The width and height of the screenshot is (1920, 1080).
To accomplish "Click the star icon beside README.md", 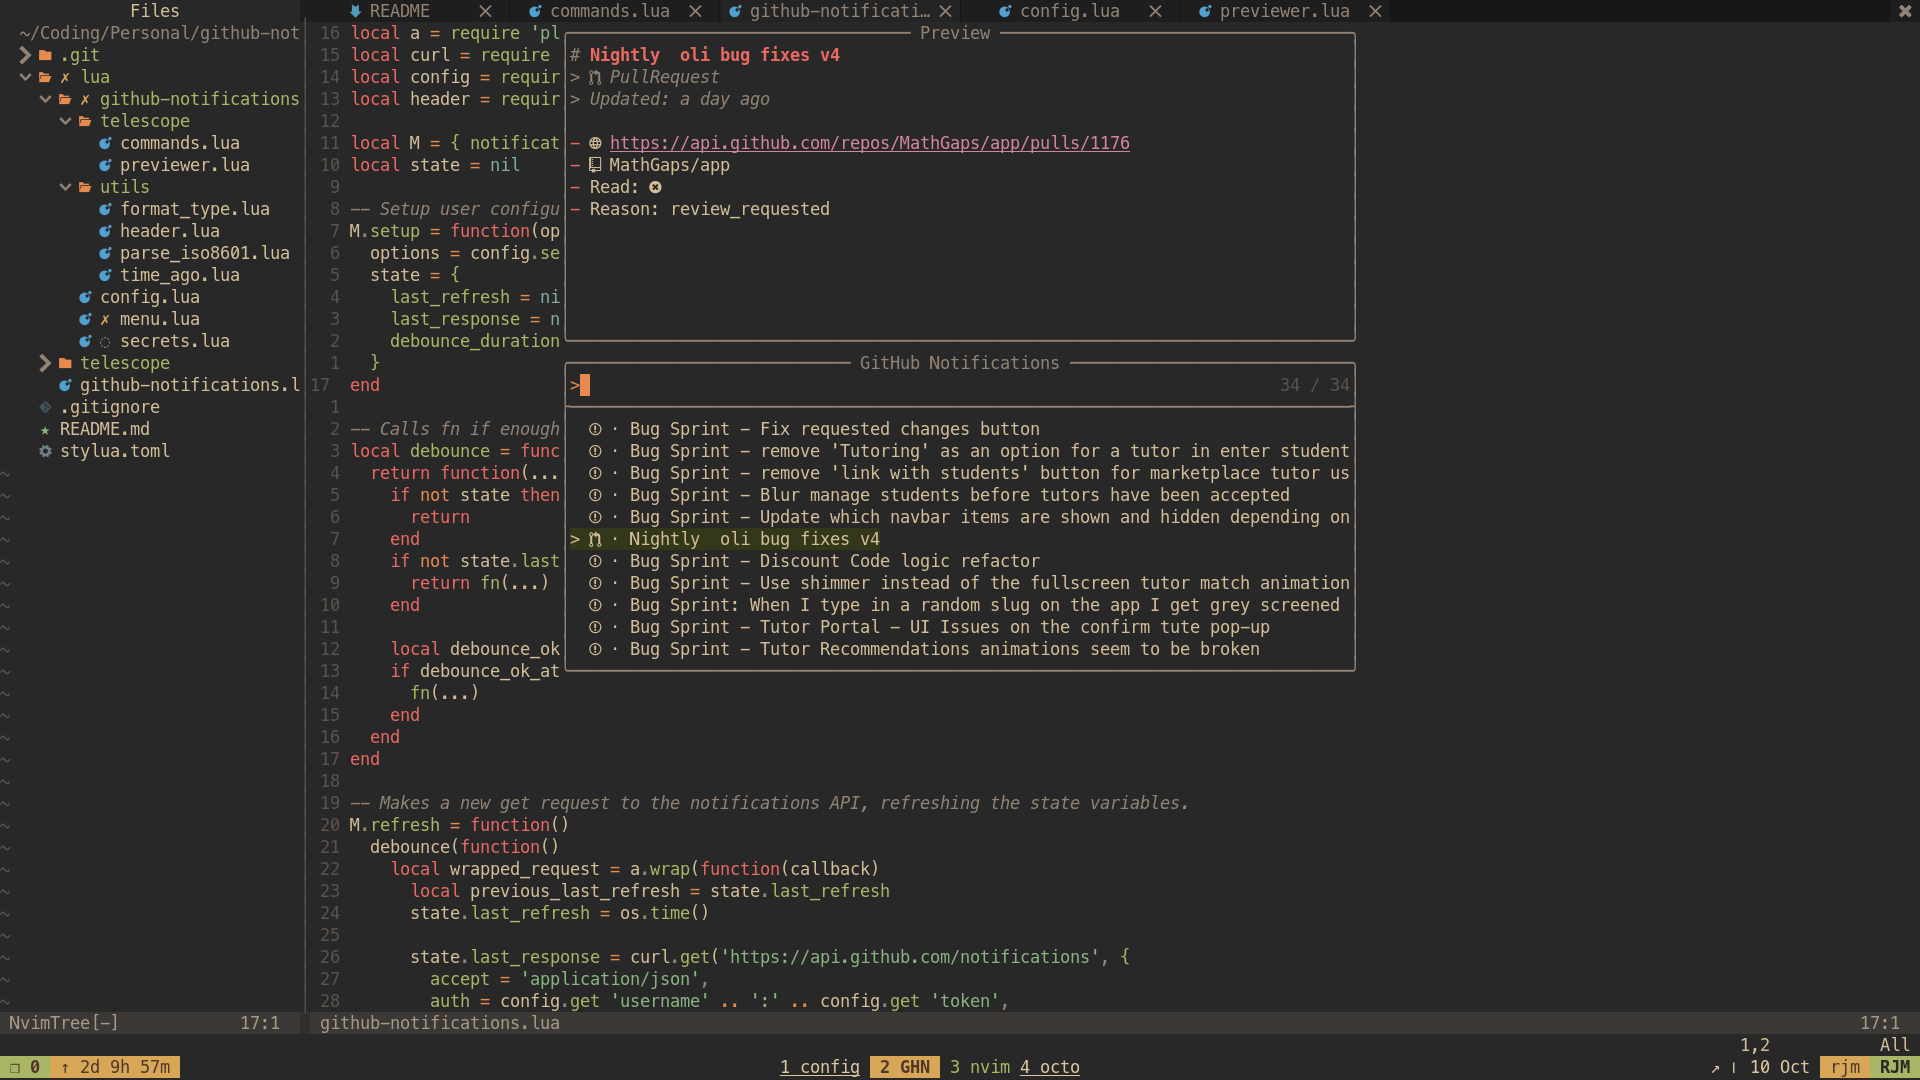I will pos(45,429).
